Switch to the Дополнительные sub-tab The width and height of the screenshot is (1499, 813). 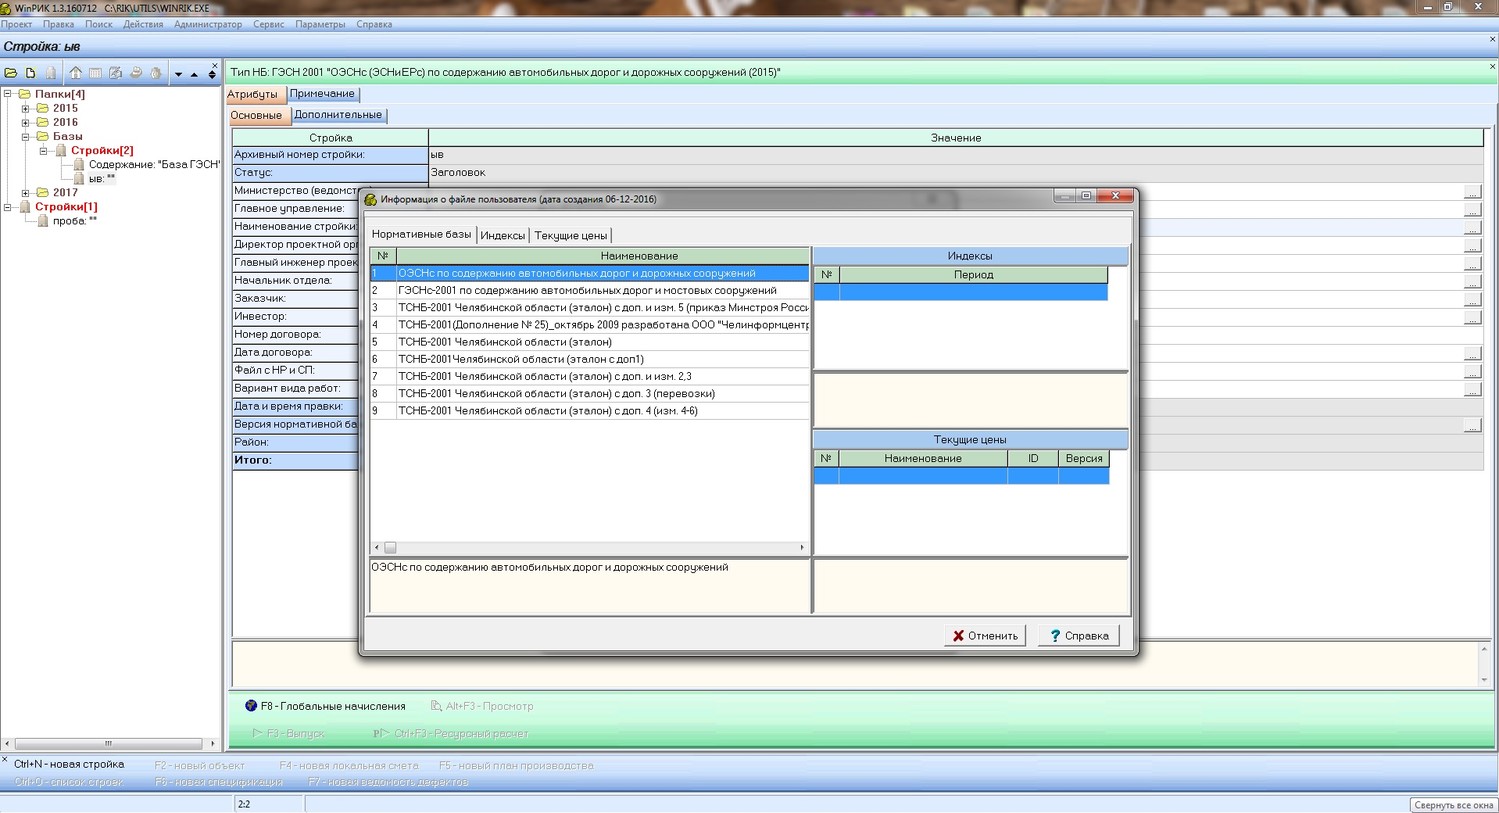click(x=338, y=115)
